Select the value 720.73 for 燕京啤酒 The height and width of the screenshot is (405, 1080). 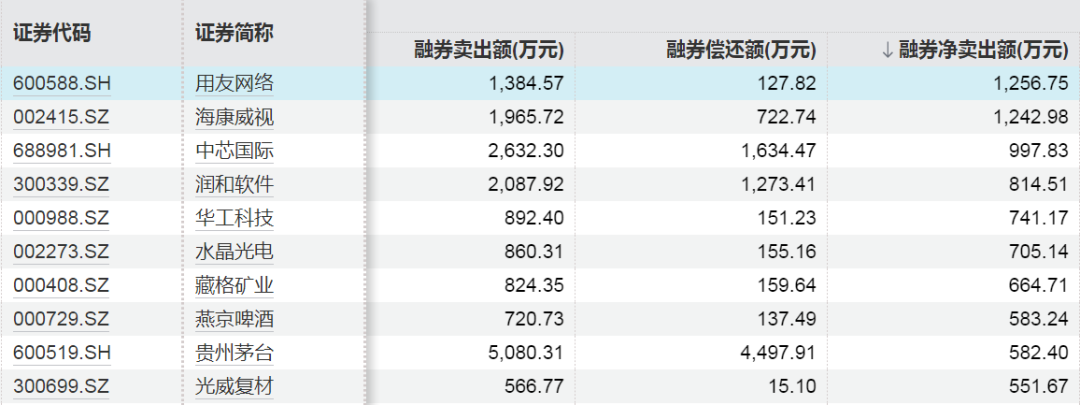[534, 320]
